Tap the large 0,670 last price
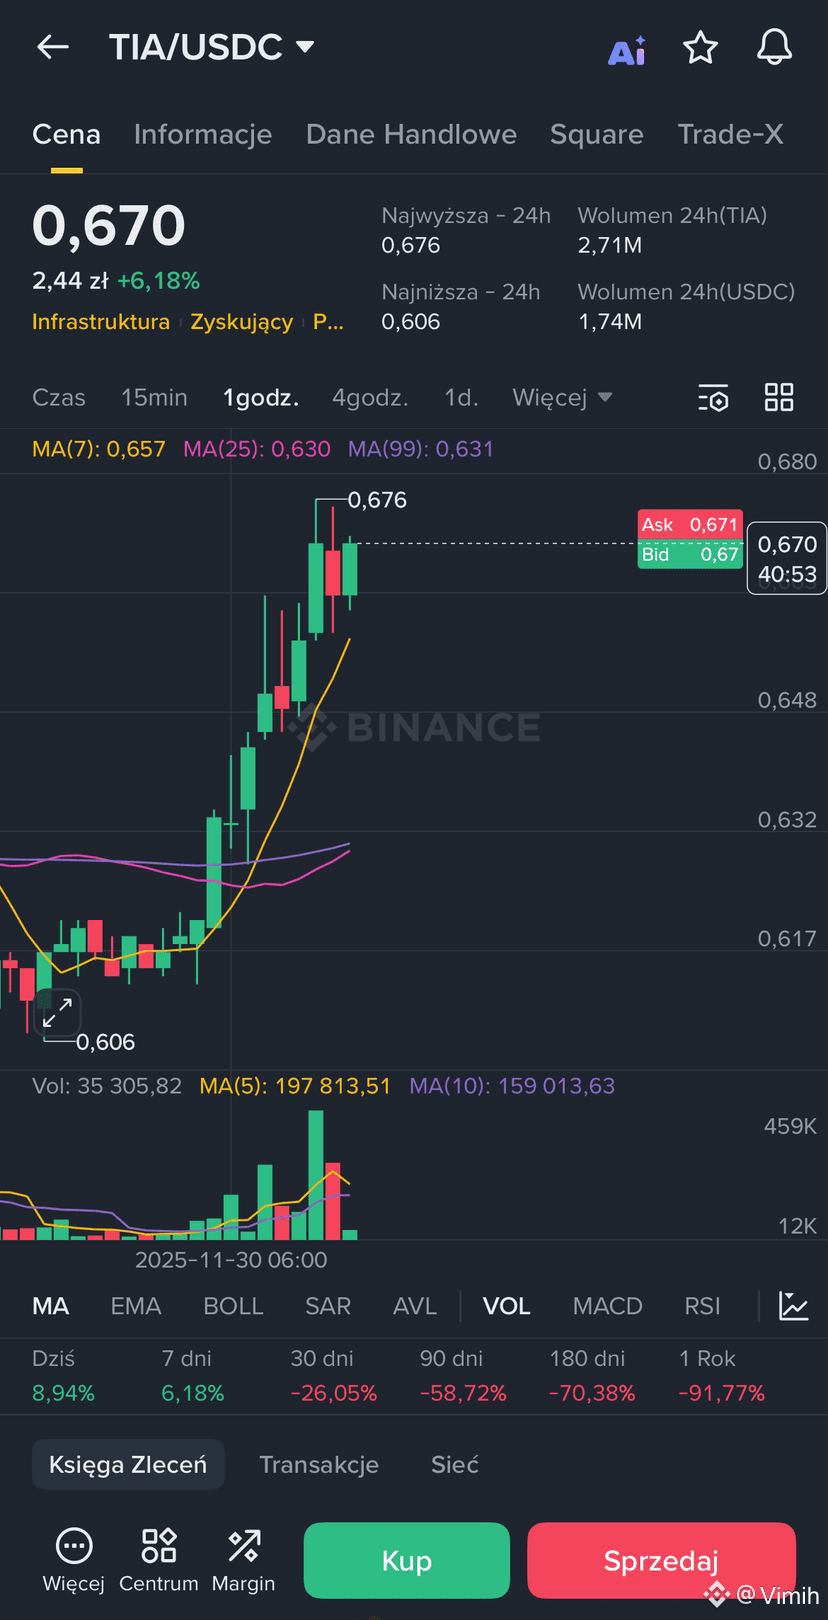The image size is (828, 1620). (x=109, y=226)
